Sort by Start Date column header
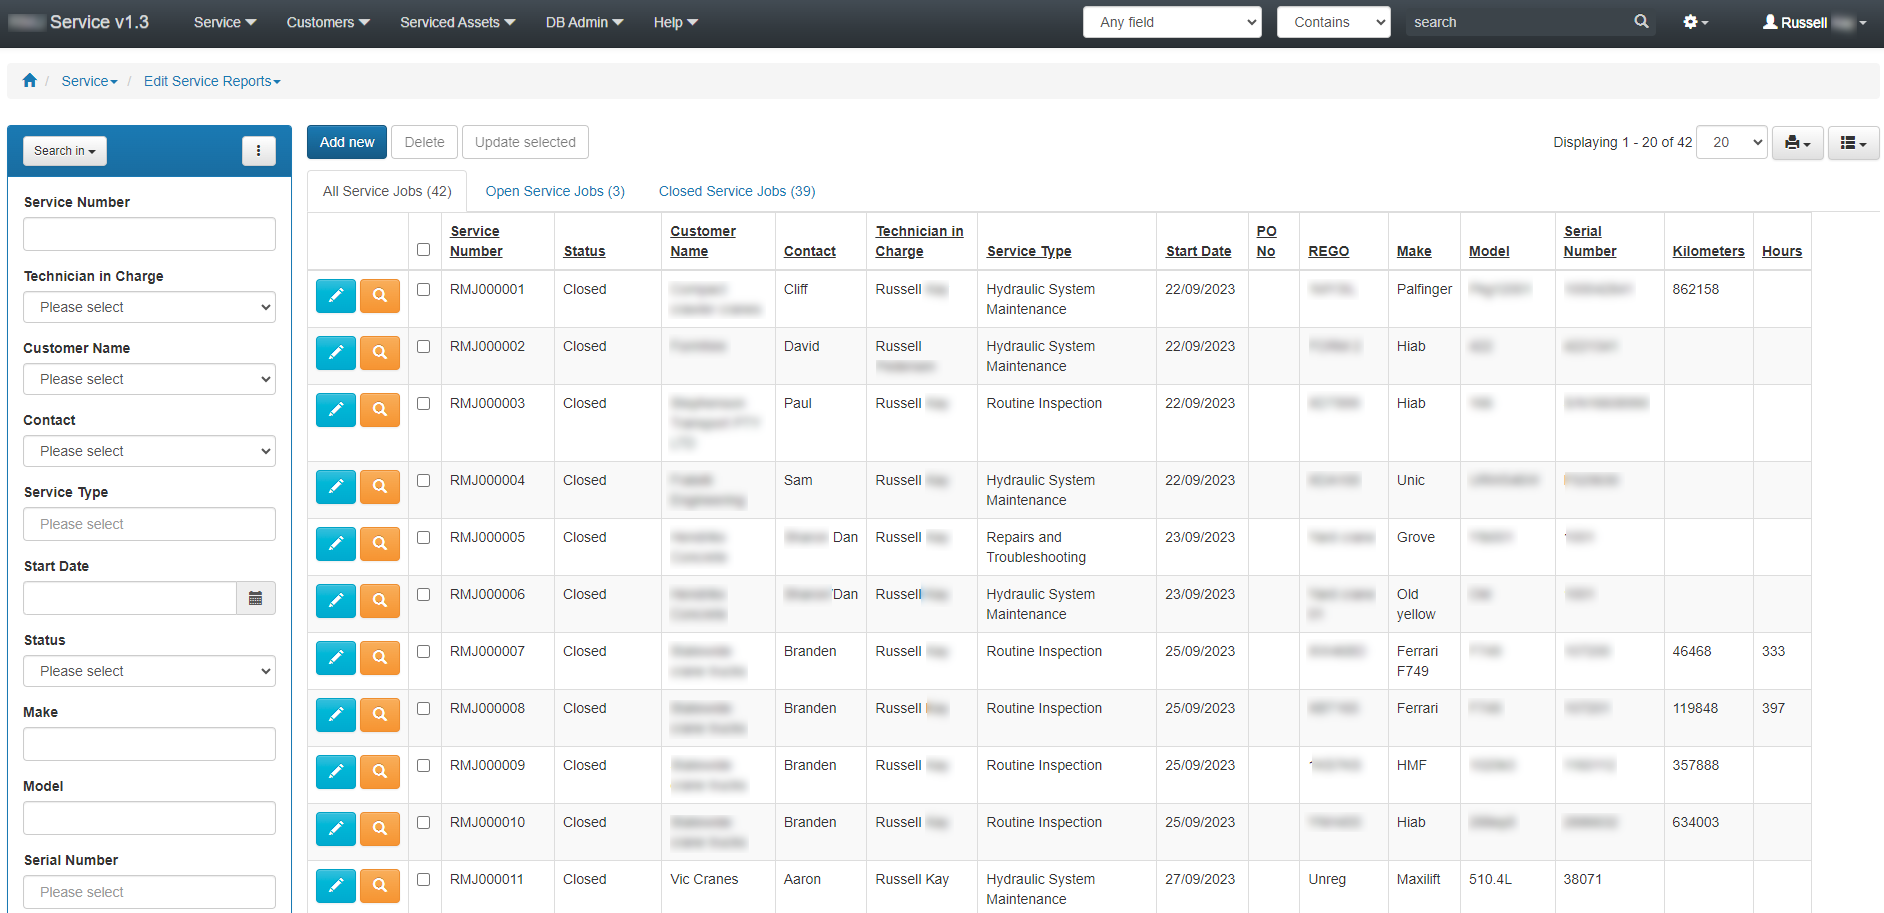This screenshot has height=913, width=1884. click(1198, 251)
